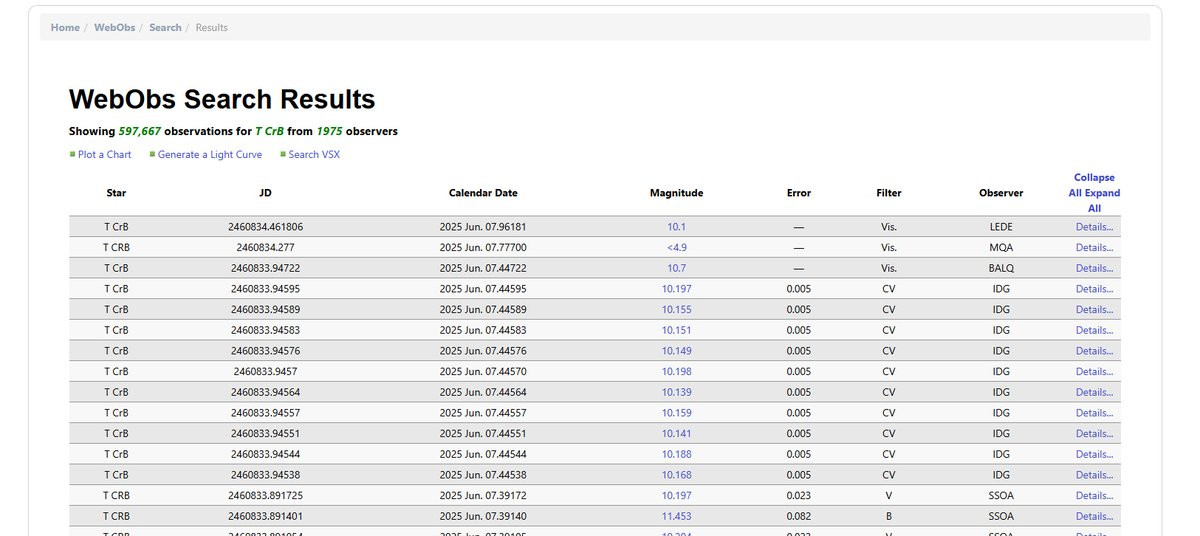Click the JD column header
This screenshot has height=536, width=1200.
(265, 193)
